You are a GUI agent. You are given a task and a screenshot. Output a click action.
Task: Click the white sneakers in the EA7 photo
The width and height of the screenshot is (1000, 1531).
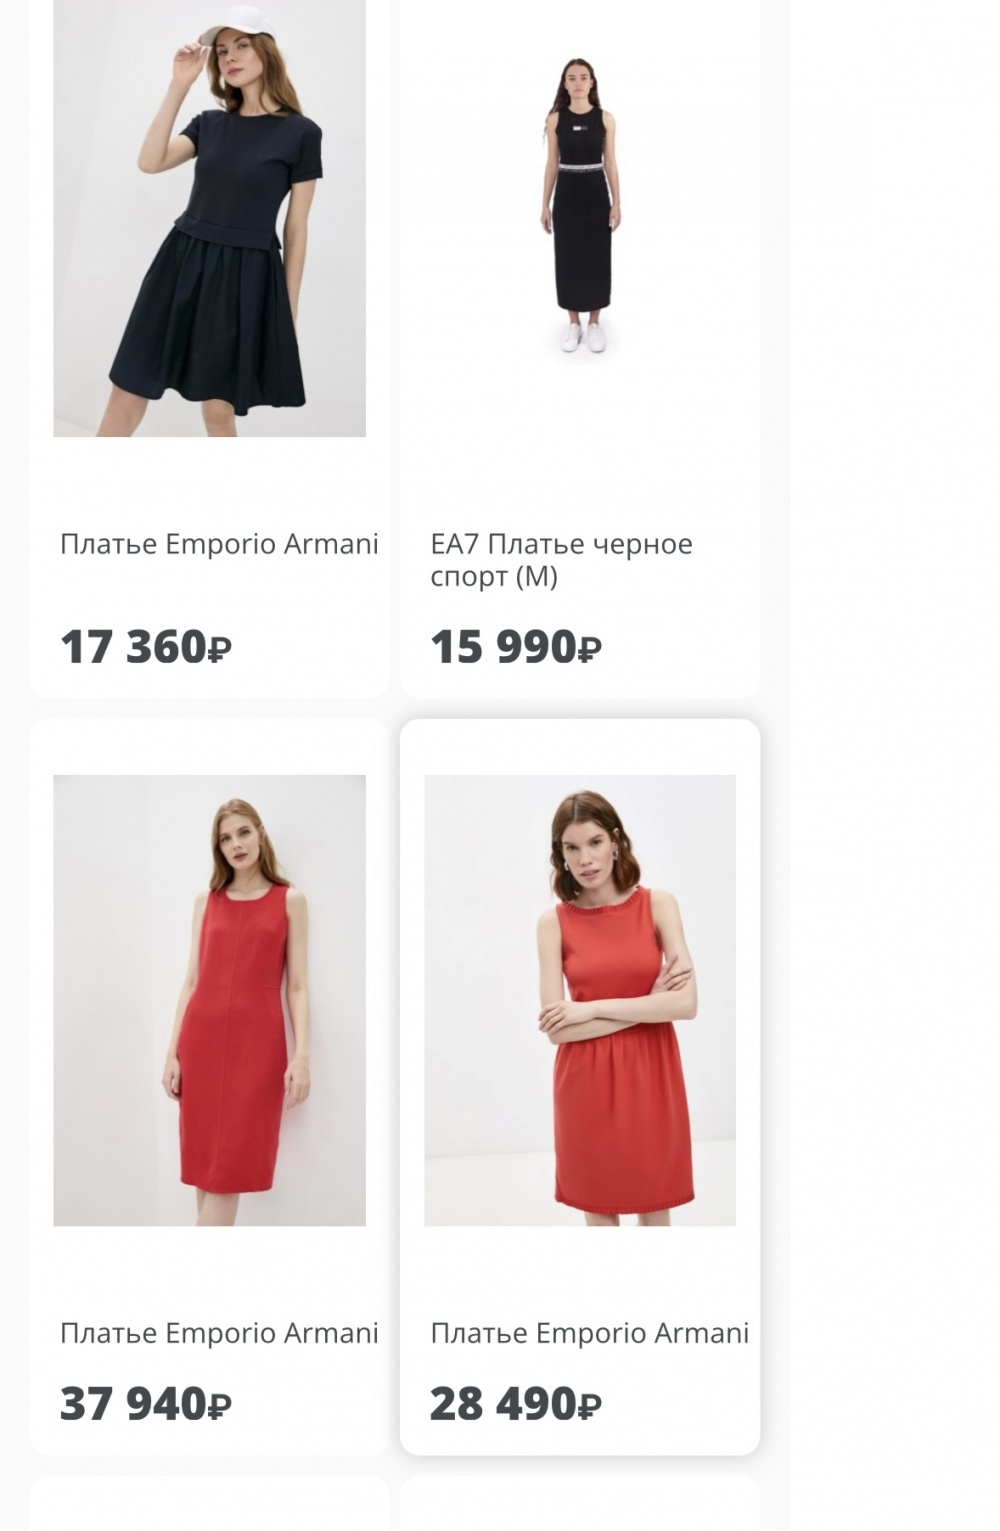pyautogui.click(x=584, y=336)
